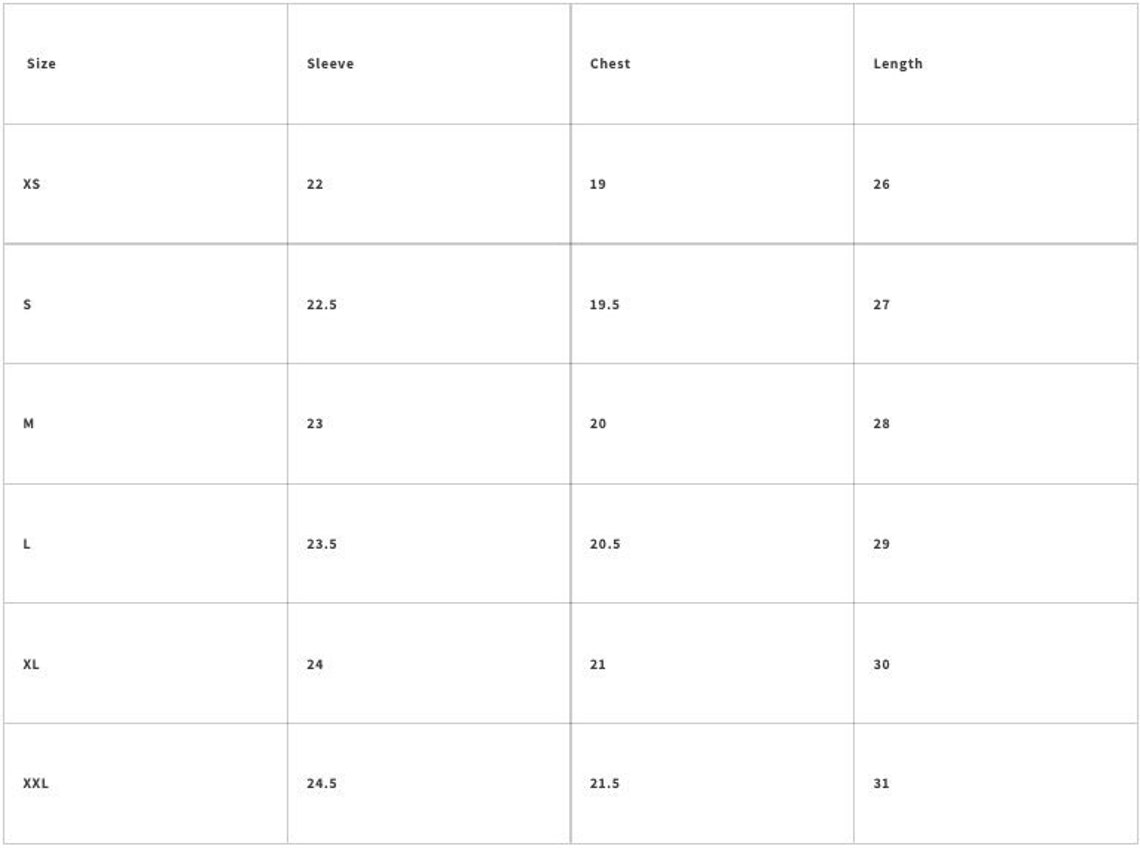Click chest value 20.5
The width and height of the screenshot is (1140, 849).
(605, 544)
